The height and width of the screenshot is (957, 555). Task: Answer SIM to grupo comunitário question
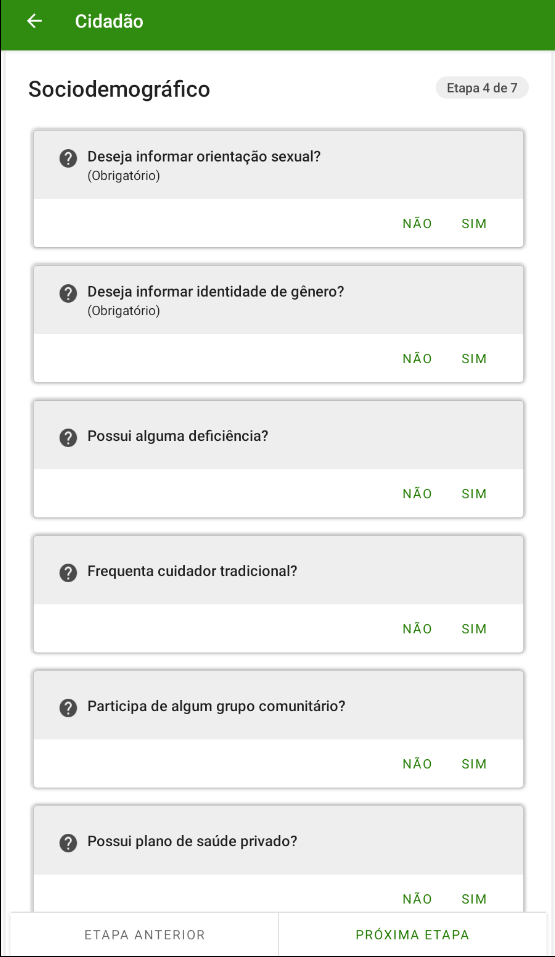coord(474,764)
